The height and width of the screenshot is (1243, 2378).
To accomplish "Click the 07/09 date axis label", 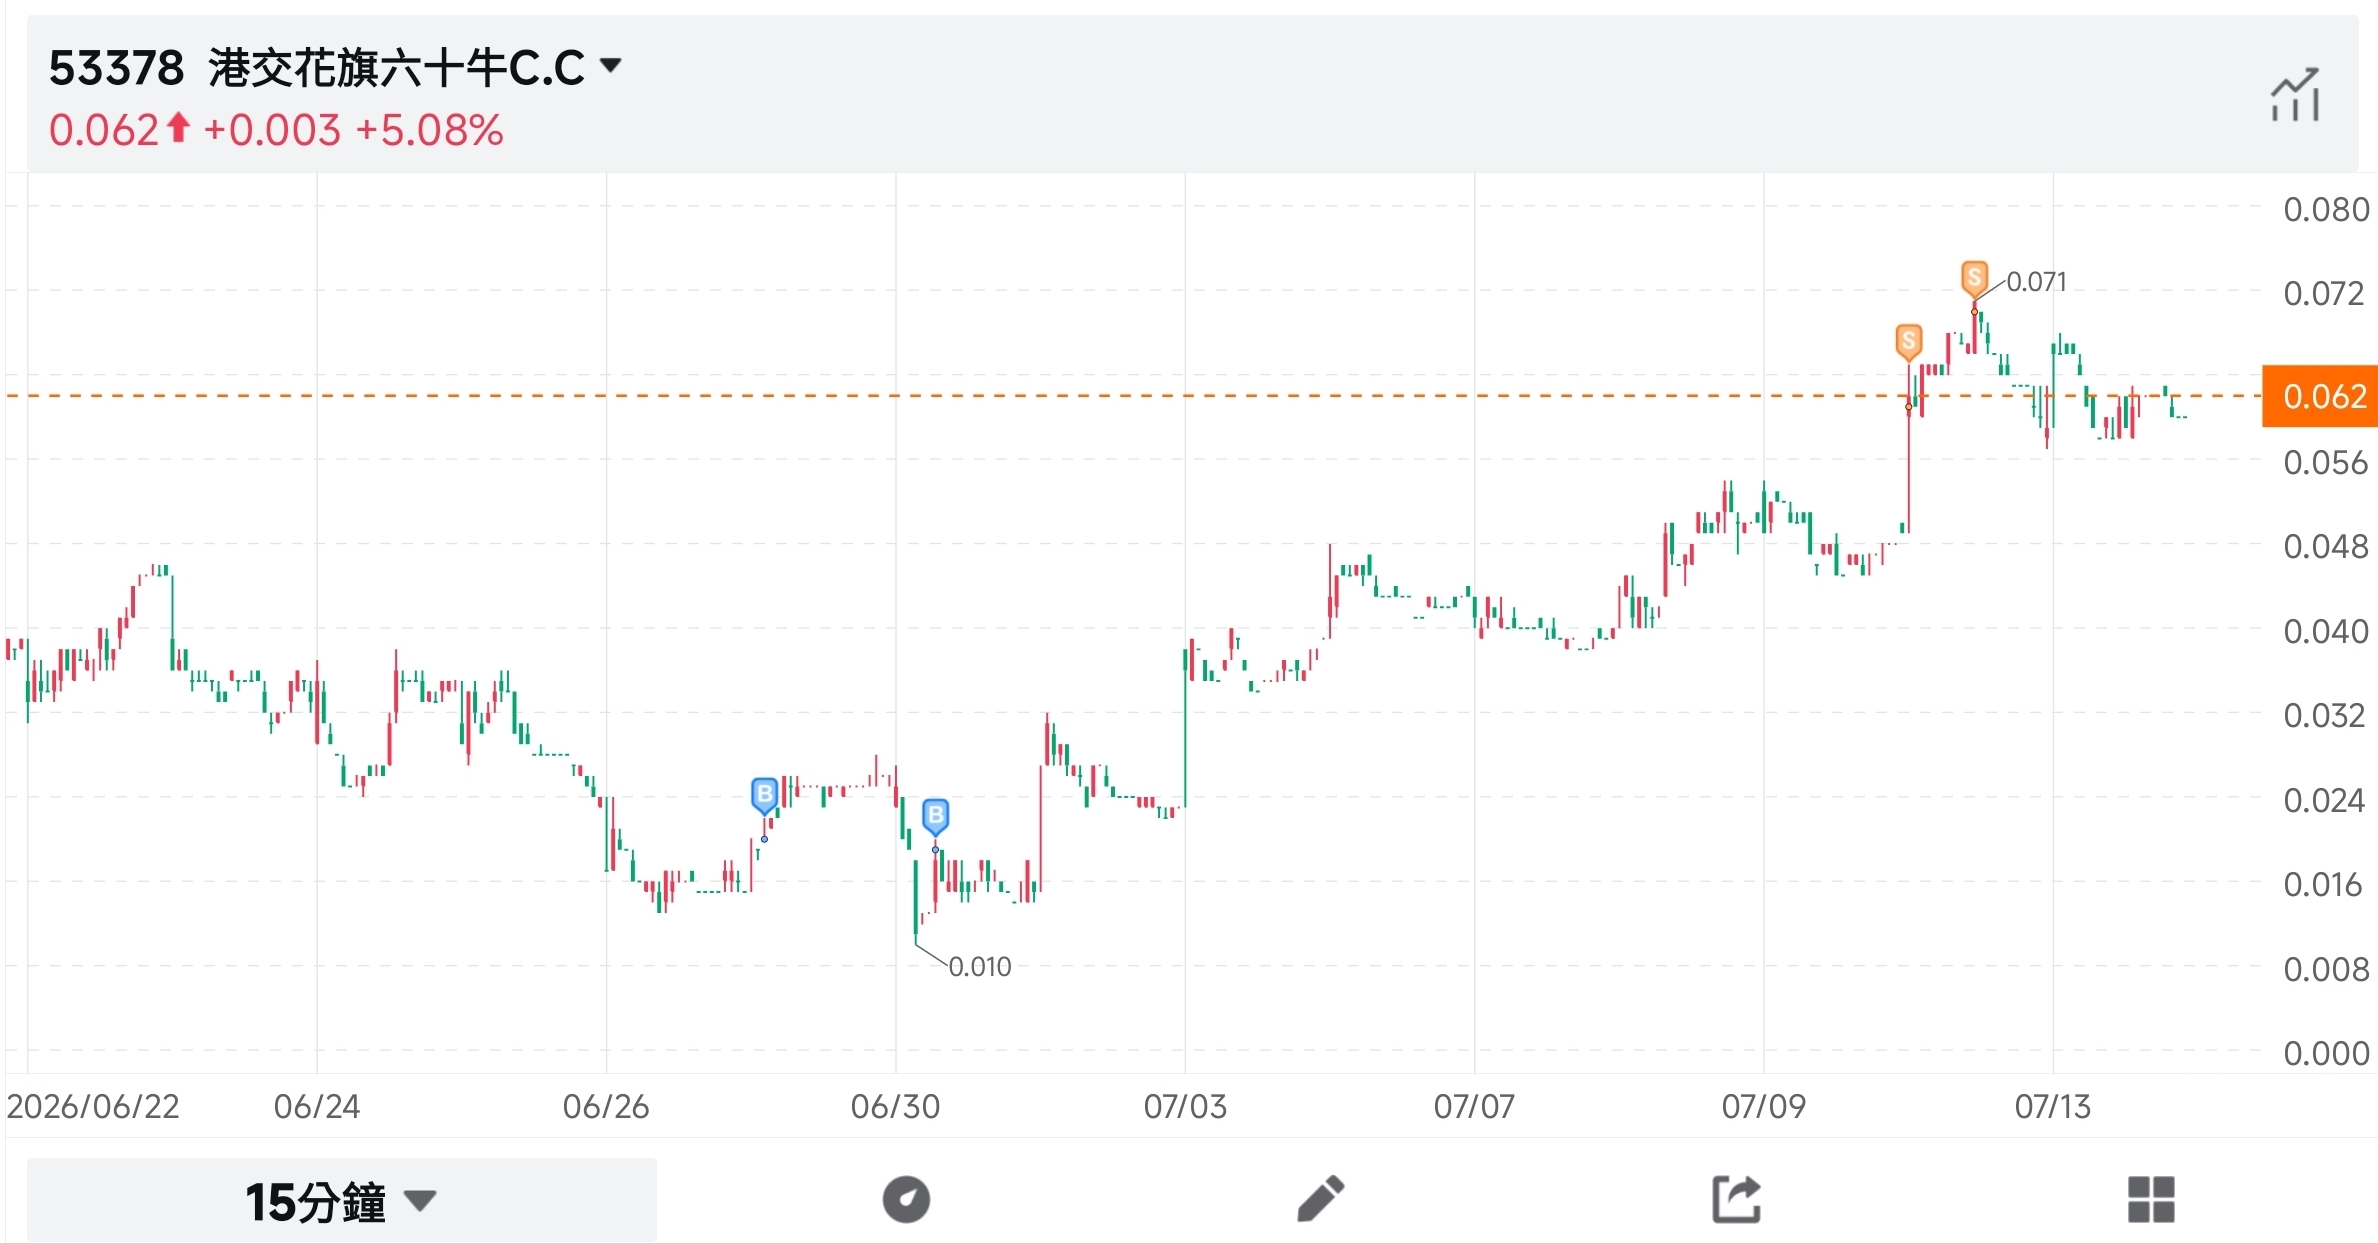I will pos(1764,1106).
